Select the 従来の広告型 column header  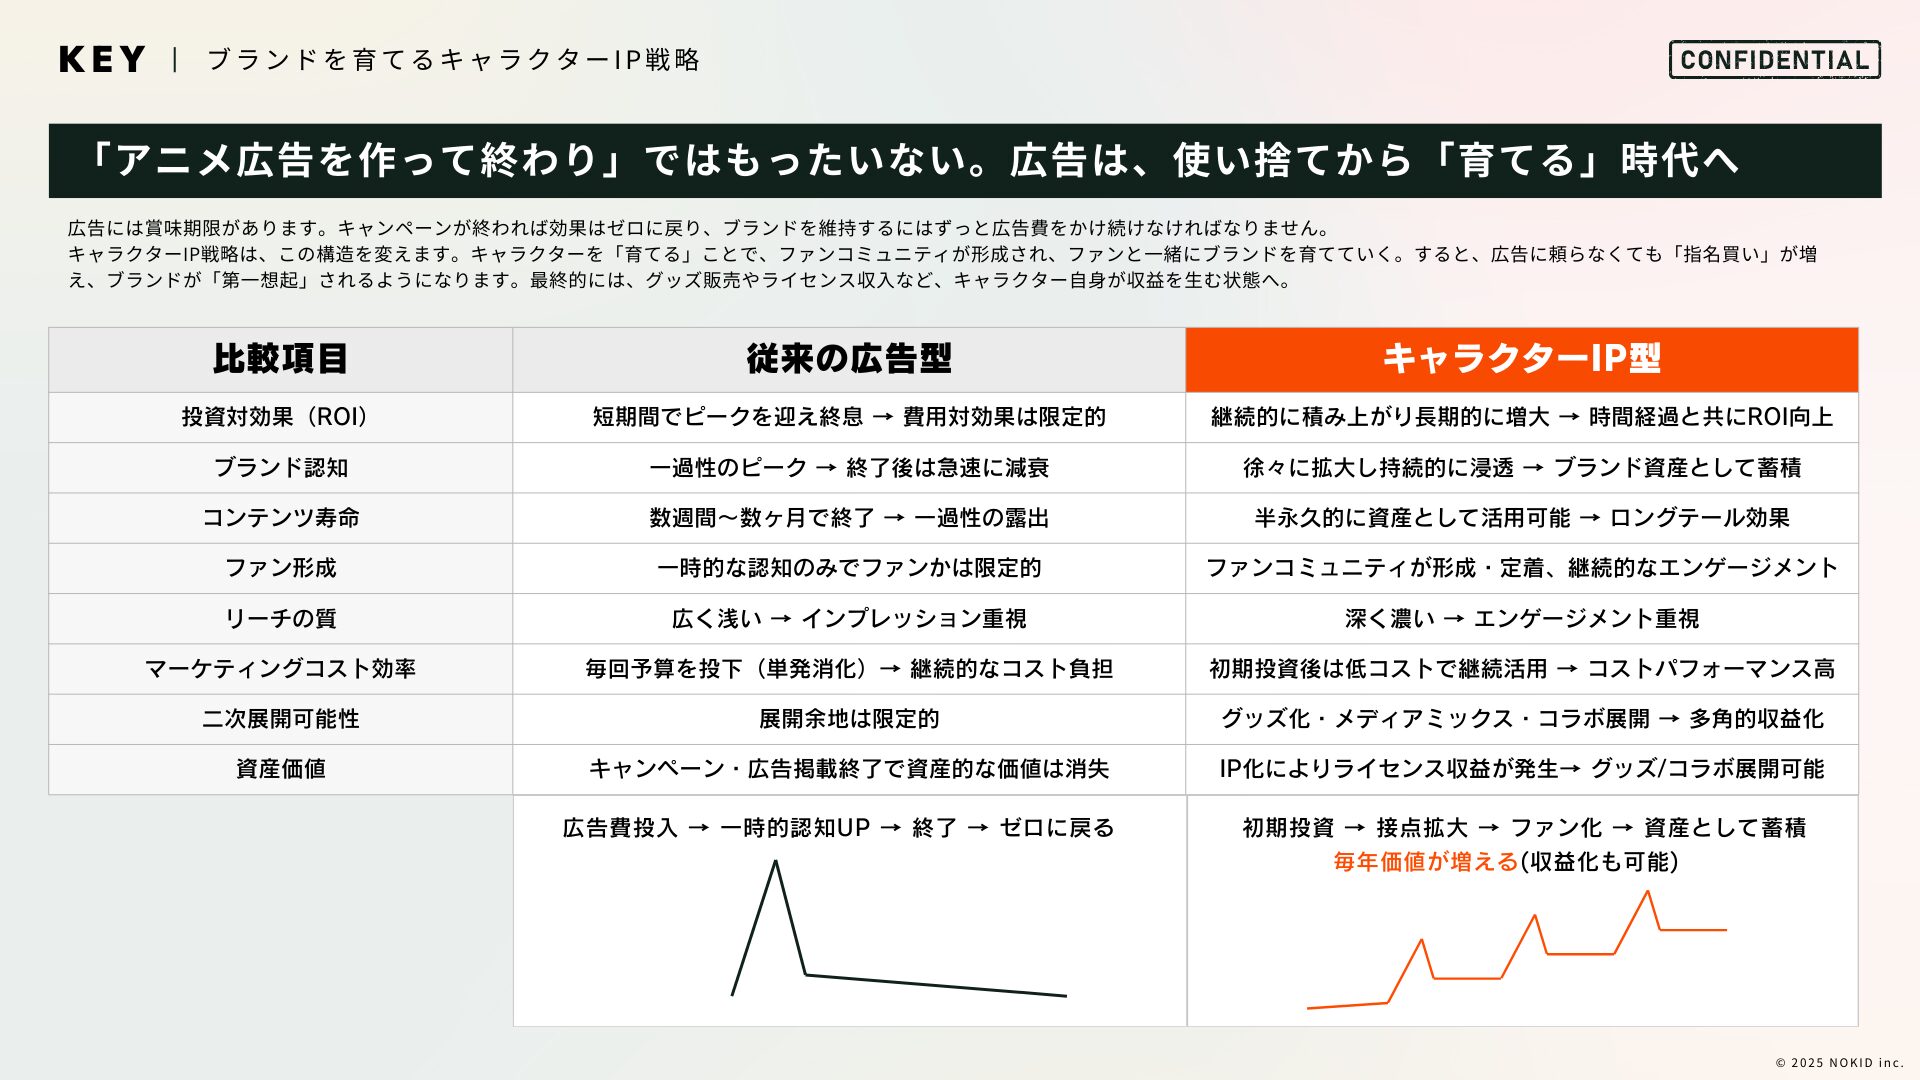848,359
